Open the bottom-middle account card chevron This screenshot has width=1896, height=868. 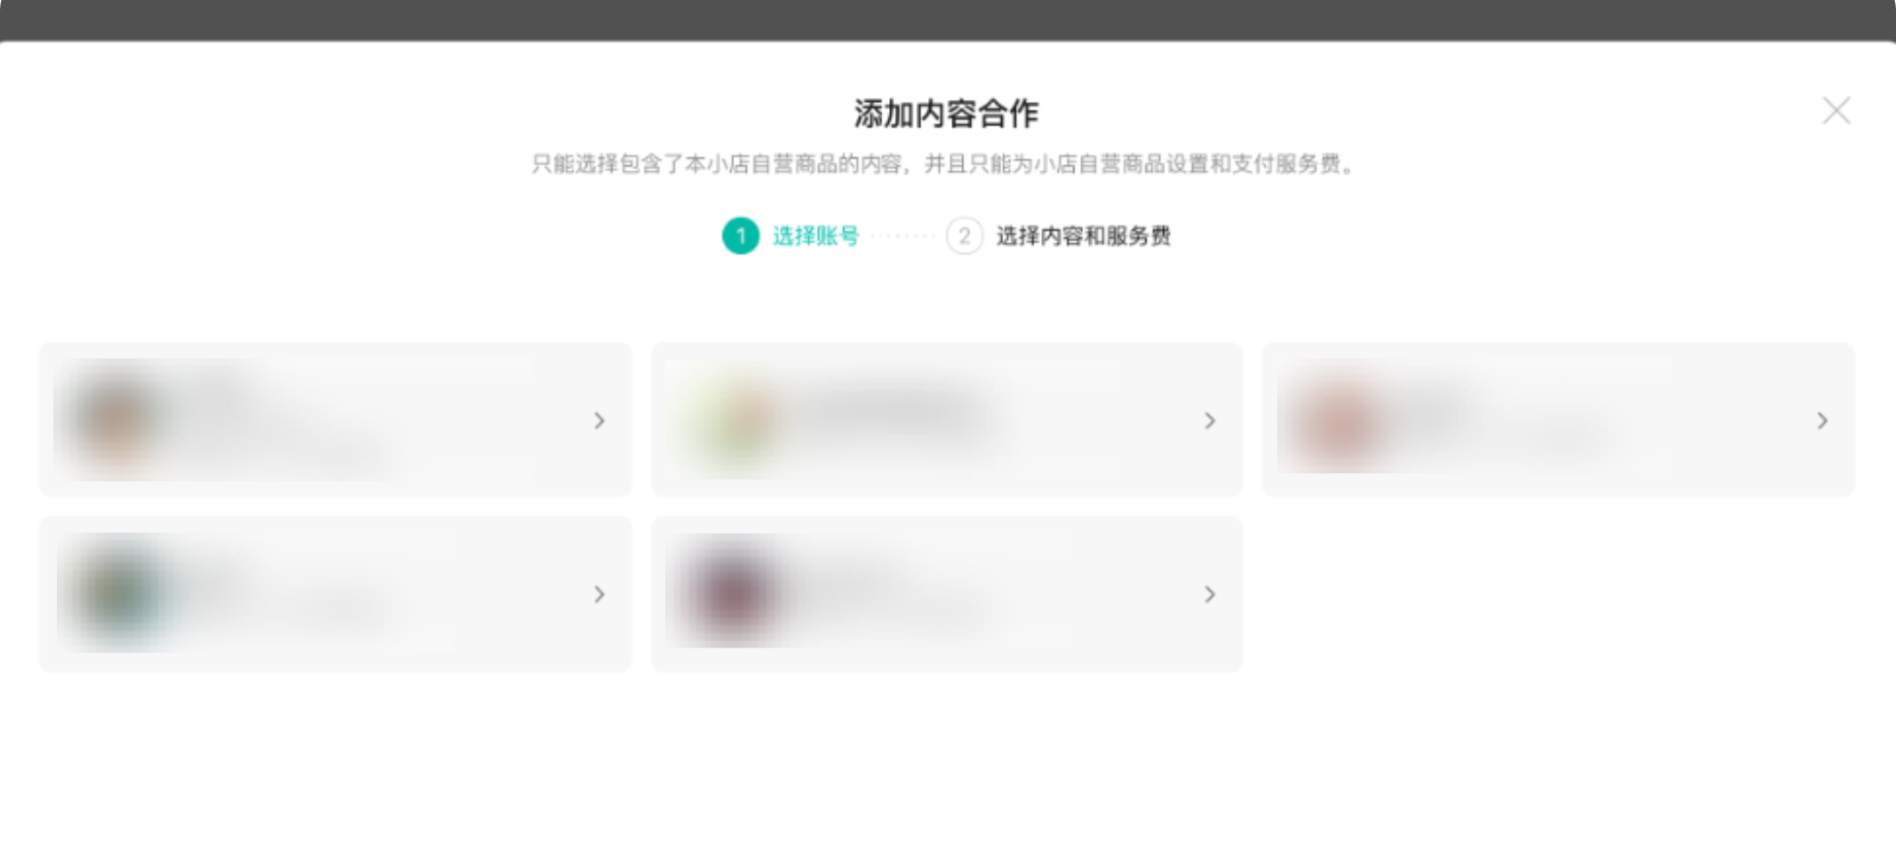1210,594
